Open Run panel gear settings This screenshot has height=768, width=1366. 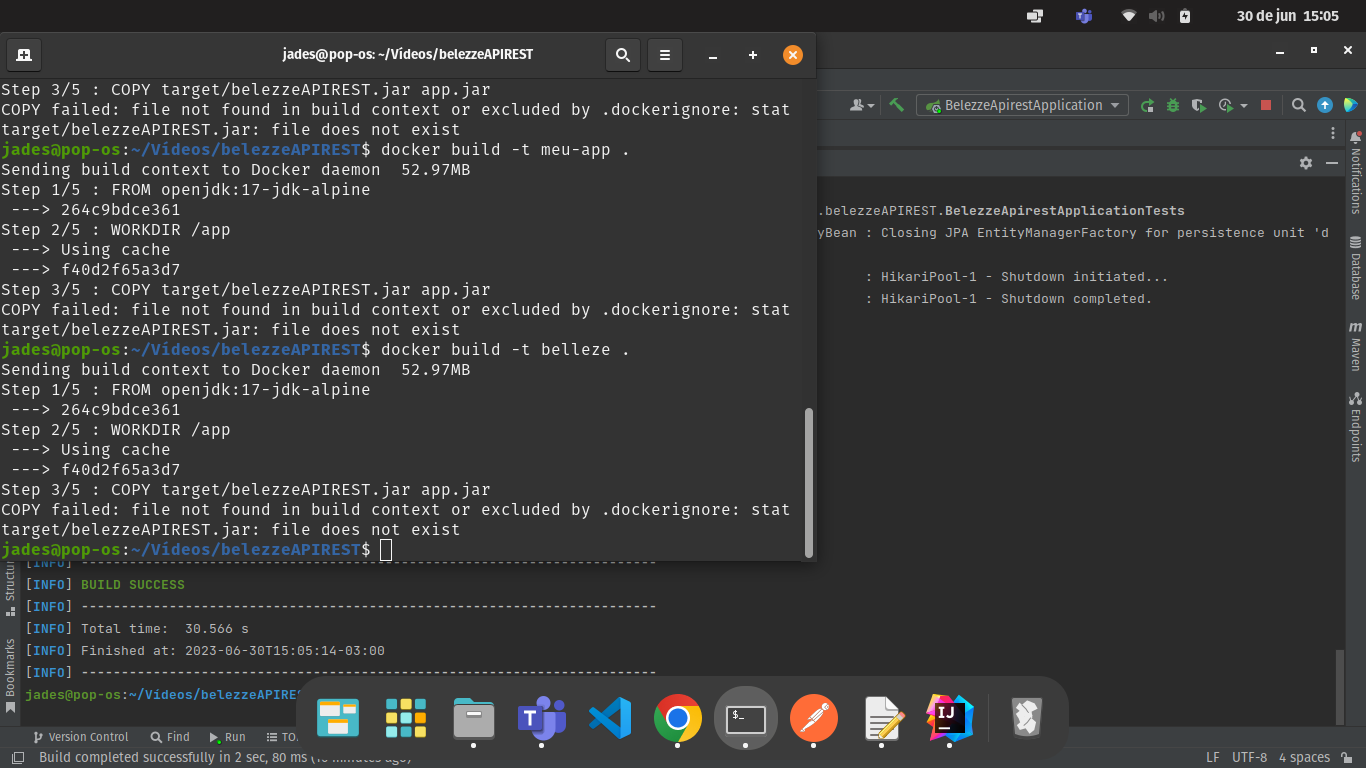coord(1306,162)
